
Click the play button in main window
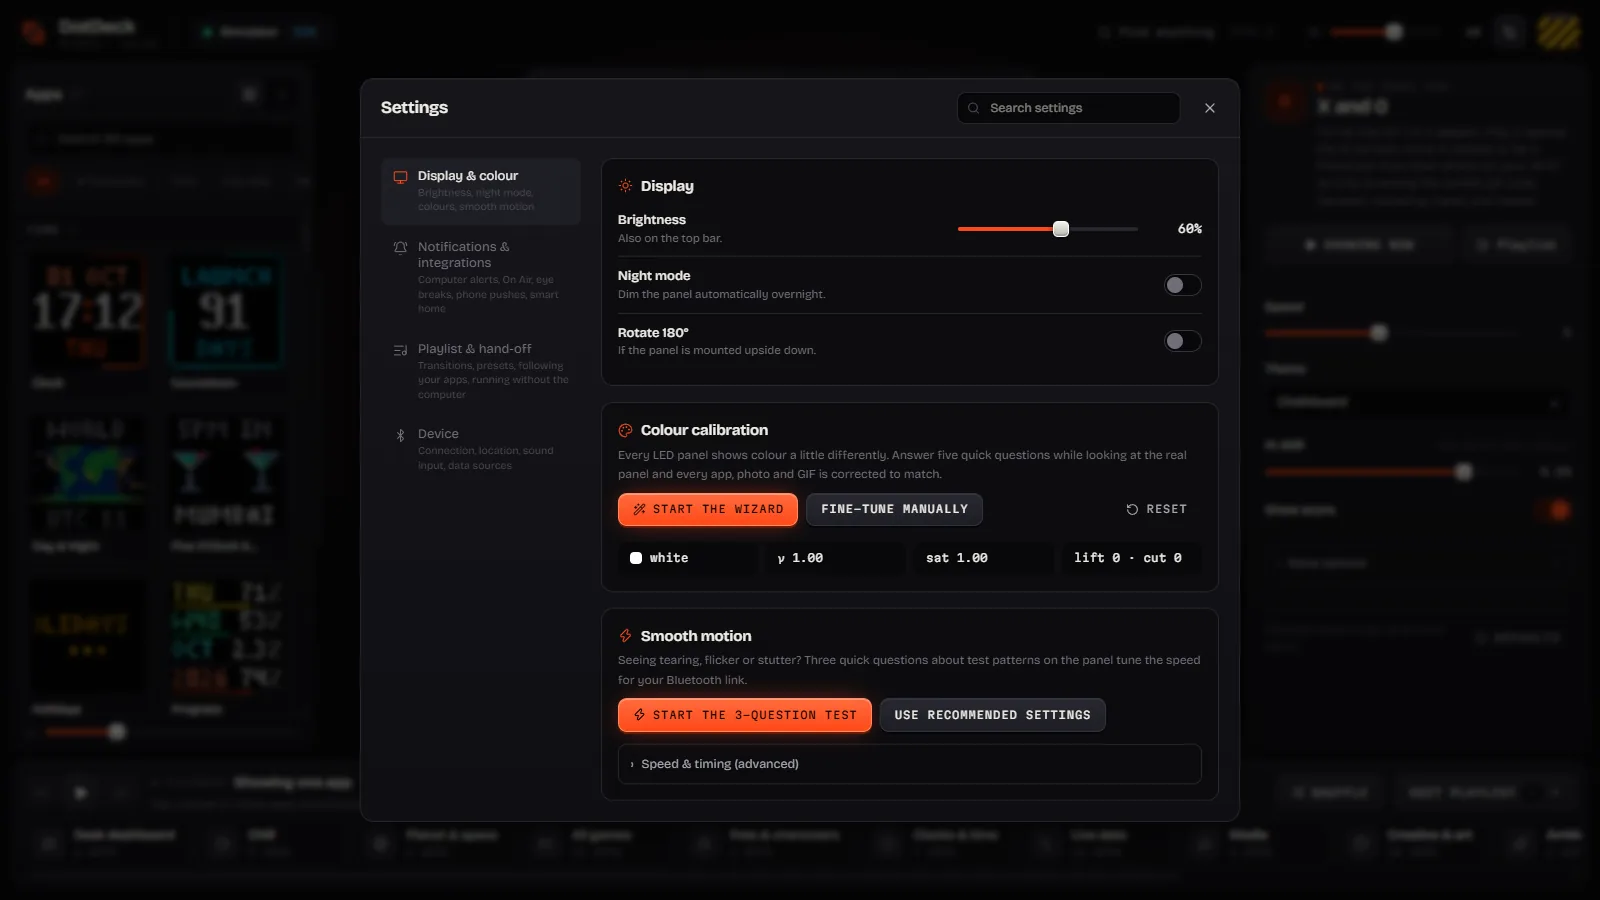click(81, 793)
